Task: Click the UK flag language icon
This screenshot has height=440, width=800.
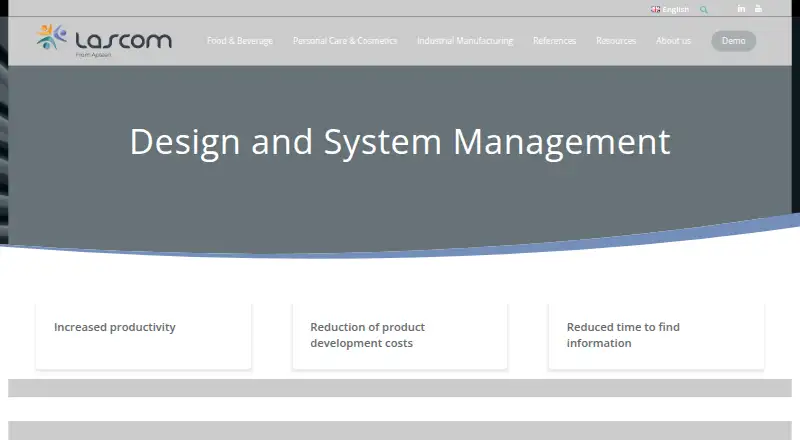Action: click(656, 9)
